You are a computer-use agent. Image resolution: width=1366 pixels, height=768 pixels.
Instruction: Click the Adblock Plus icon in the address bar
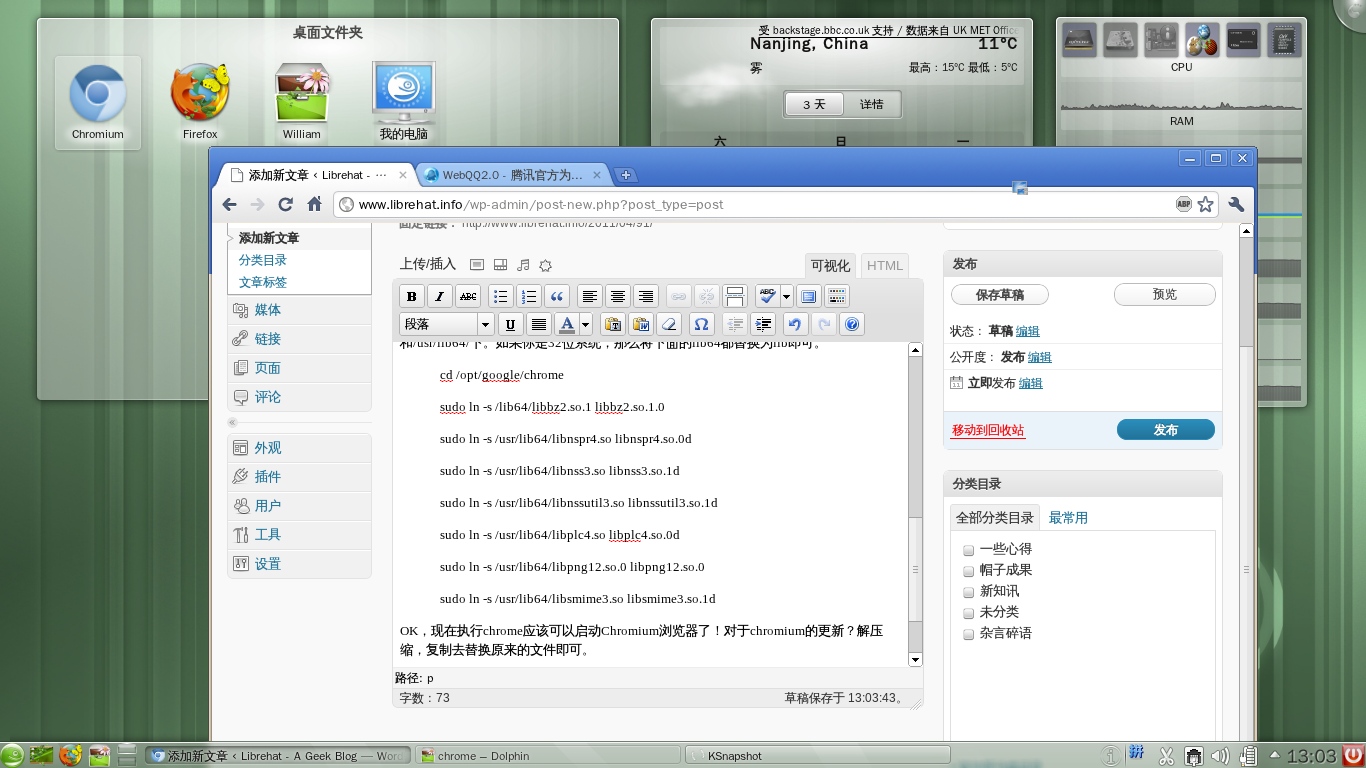[x=1182, y=203]
